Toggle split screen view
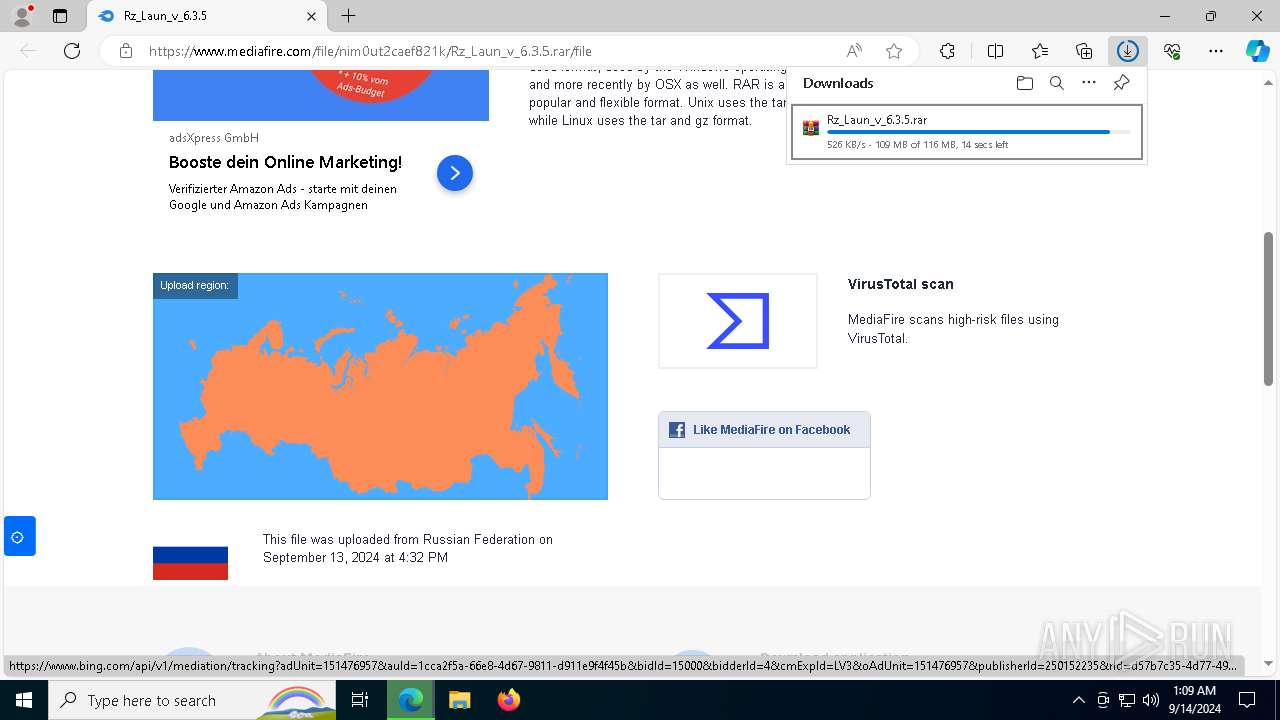Viewport: 1280px width, 720px height. (x=995, y=51)
